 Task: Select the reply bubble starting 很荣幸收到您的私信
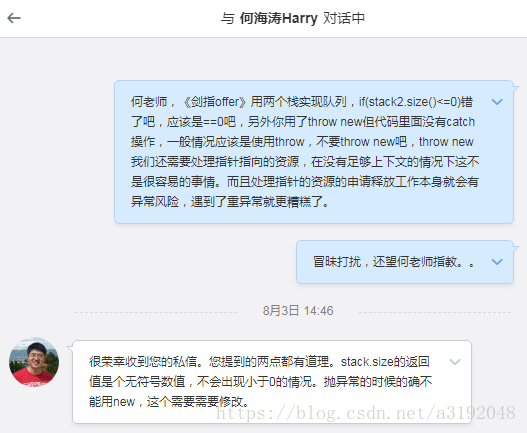click(272, 382)
